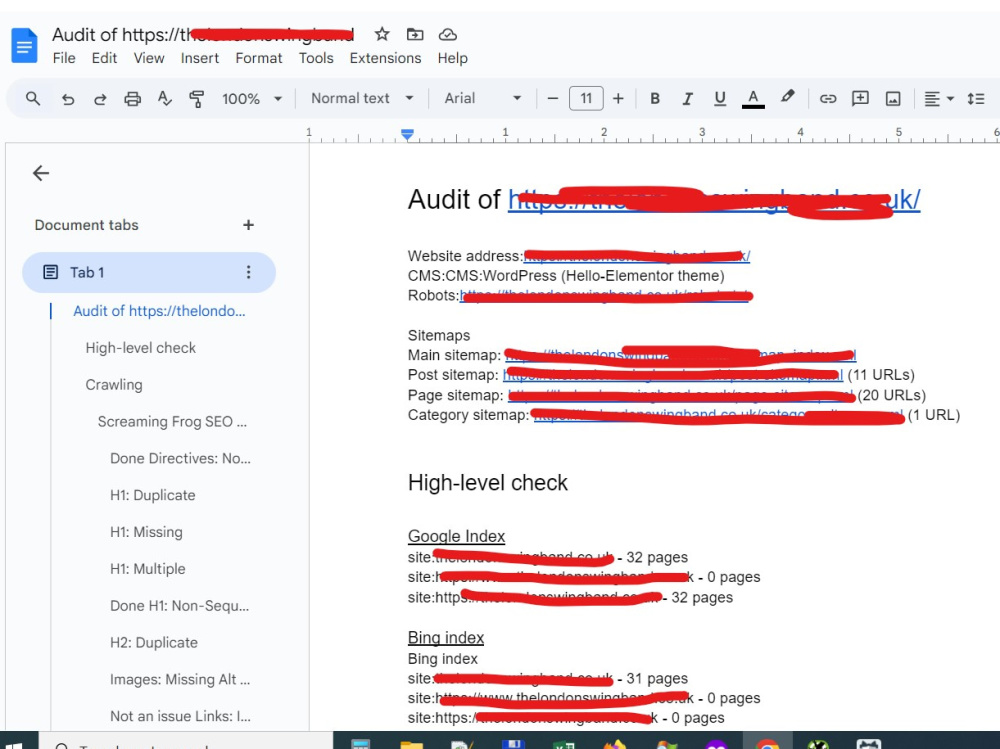Jump to High-level check outline item
This screenshot has width=1000, height=749.
pos(140,348)
